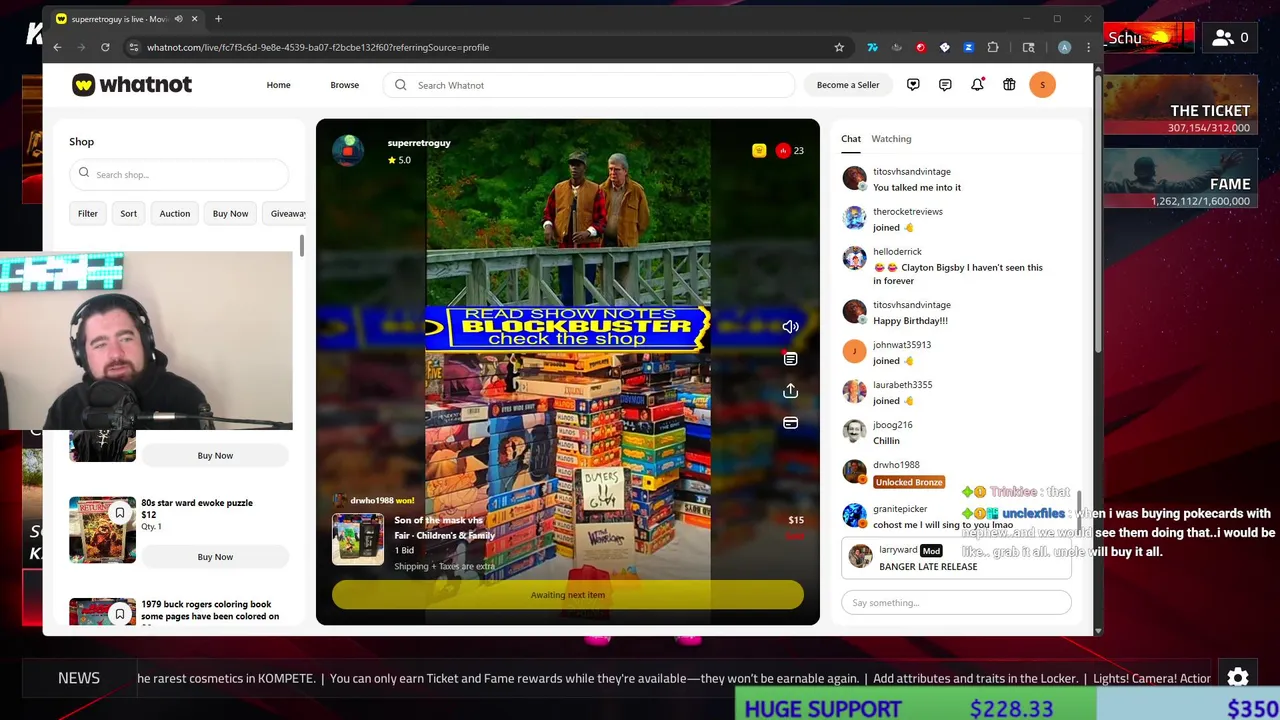Open site information icon in address bar
The height and width of the screenshot is (720, 1280).
[133, 47]
